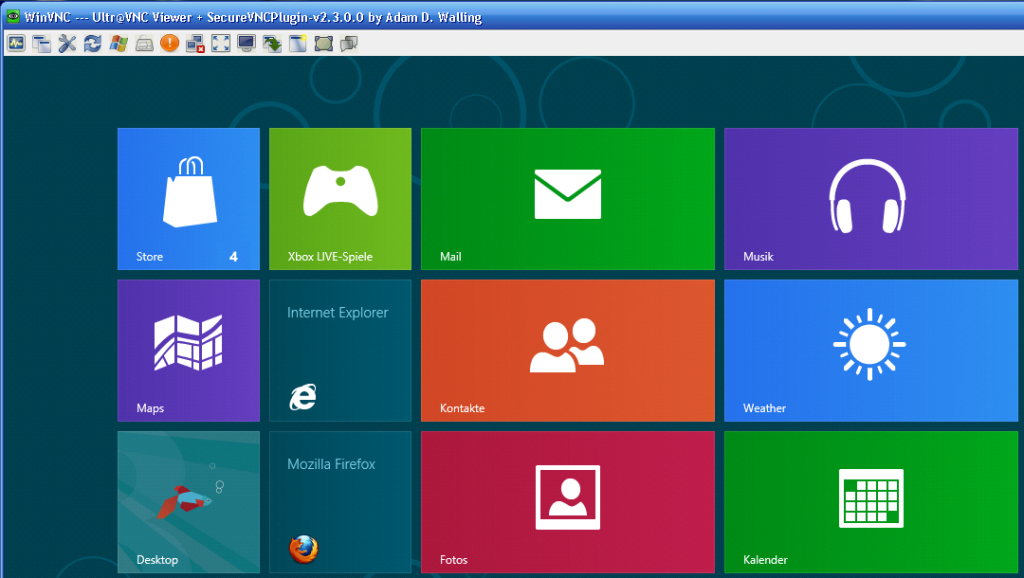Click the keyboard custom key icon
The image size is (1024, 578).
click(x=144, y=44)
